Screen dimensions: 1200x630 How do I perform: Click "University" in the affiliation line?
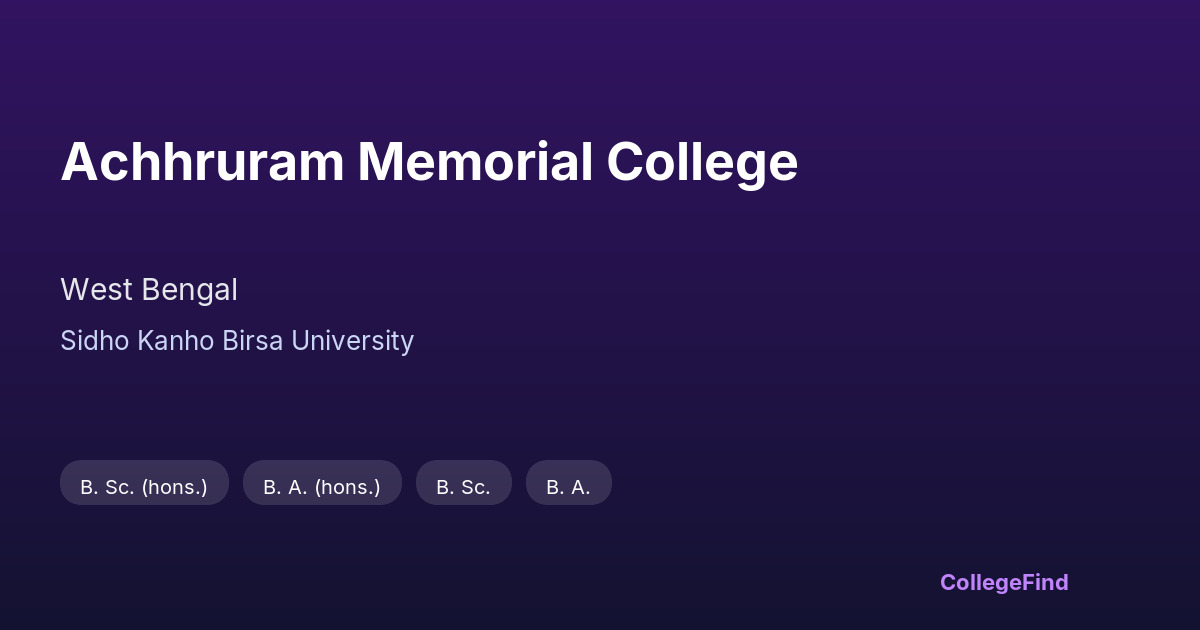352,341
